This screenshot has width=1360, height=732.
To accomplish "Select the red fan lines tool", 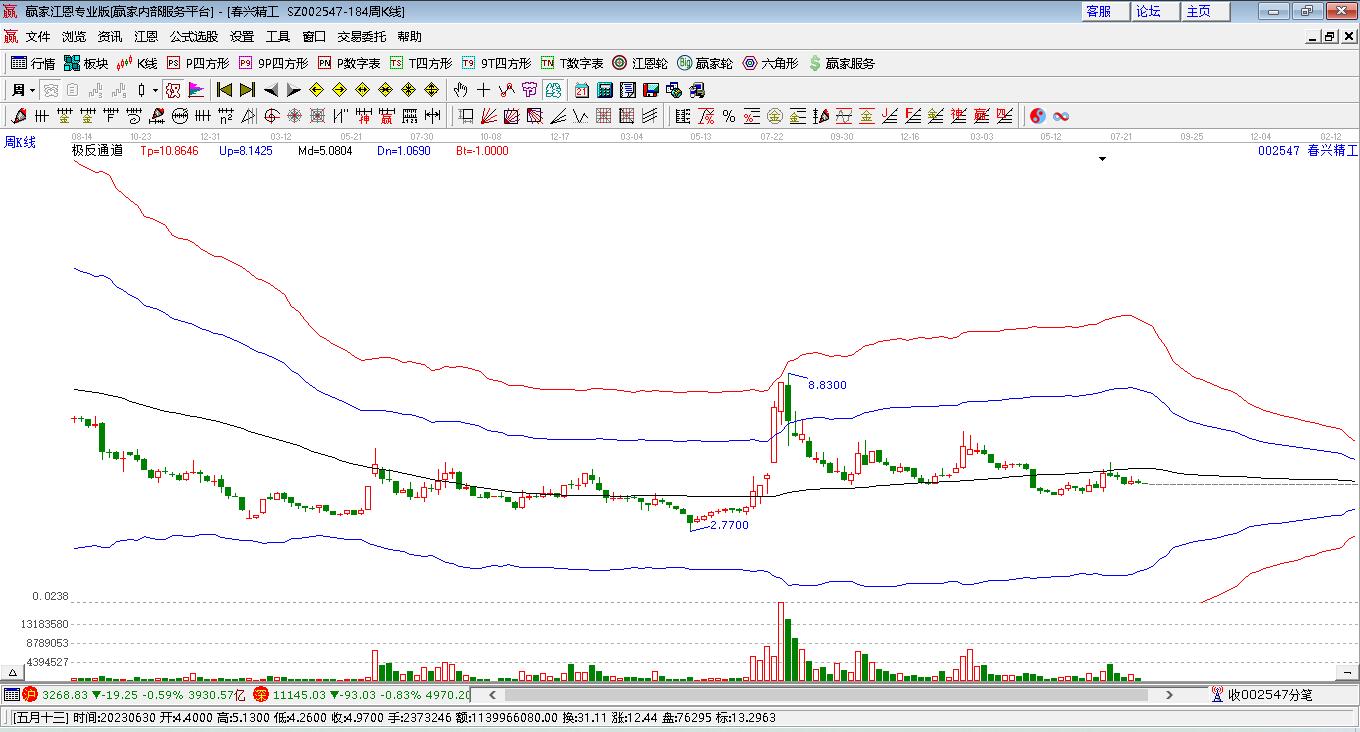I will click(x=489, y=116).
